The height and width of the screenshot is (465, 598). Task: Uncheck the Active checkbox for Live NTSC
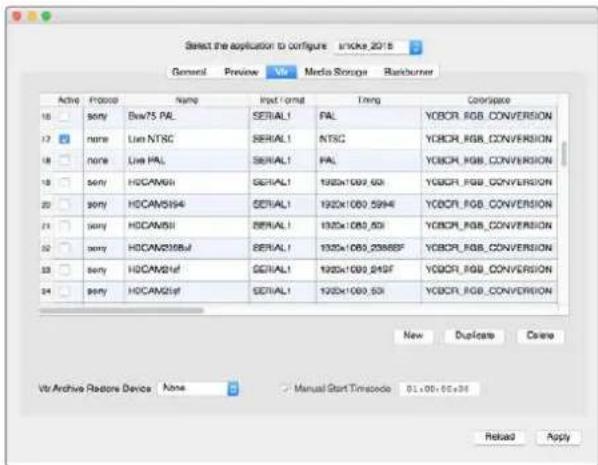[x=64, y=139]
